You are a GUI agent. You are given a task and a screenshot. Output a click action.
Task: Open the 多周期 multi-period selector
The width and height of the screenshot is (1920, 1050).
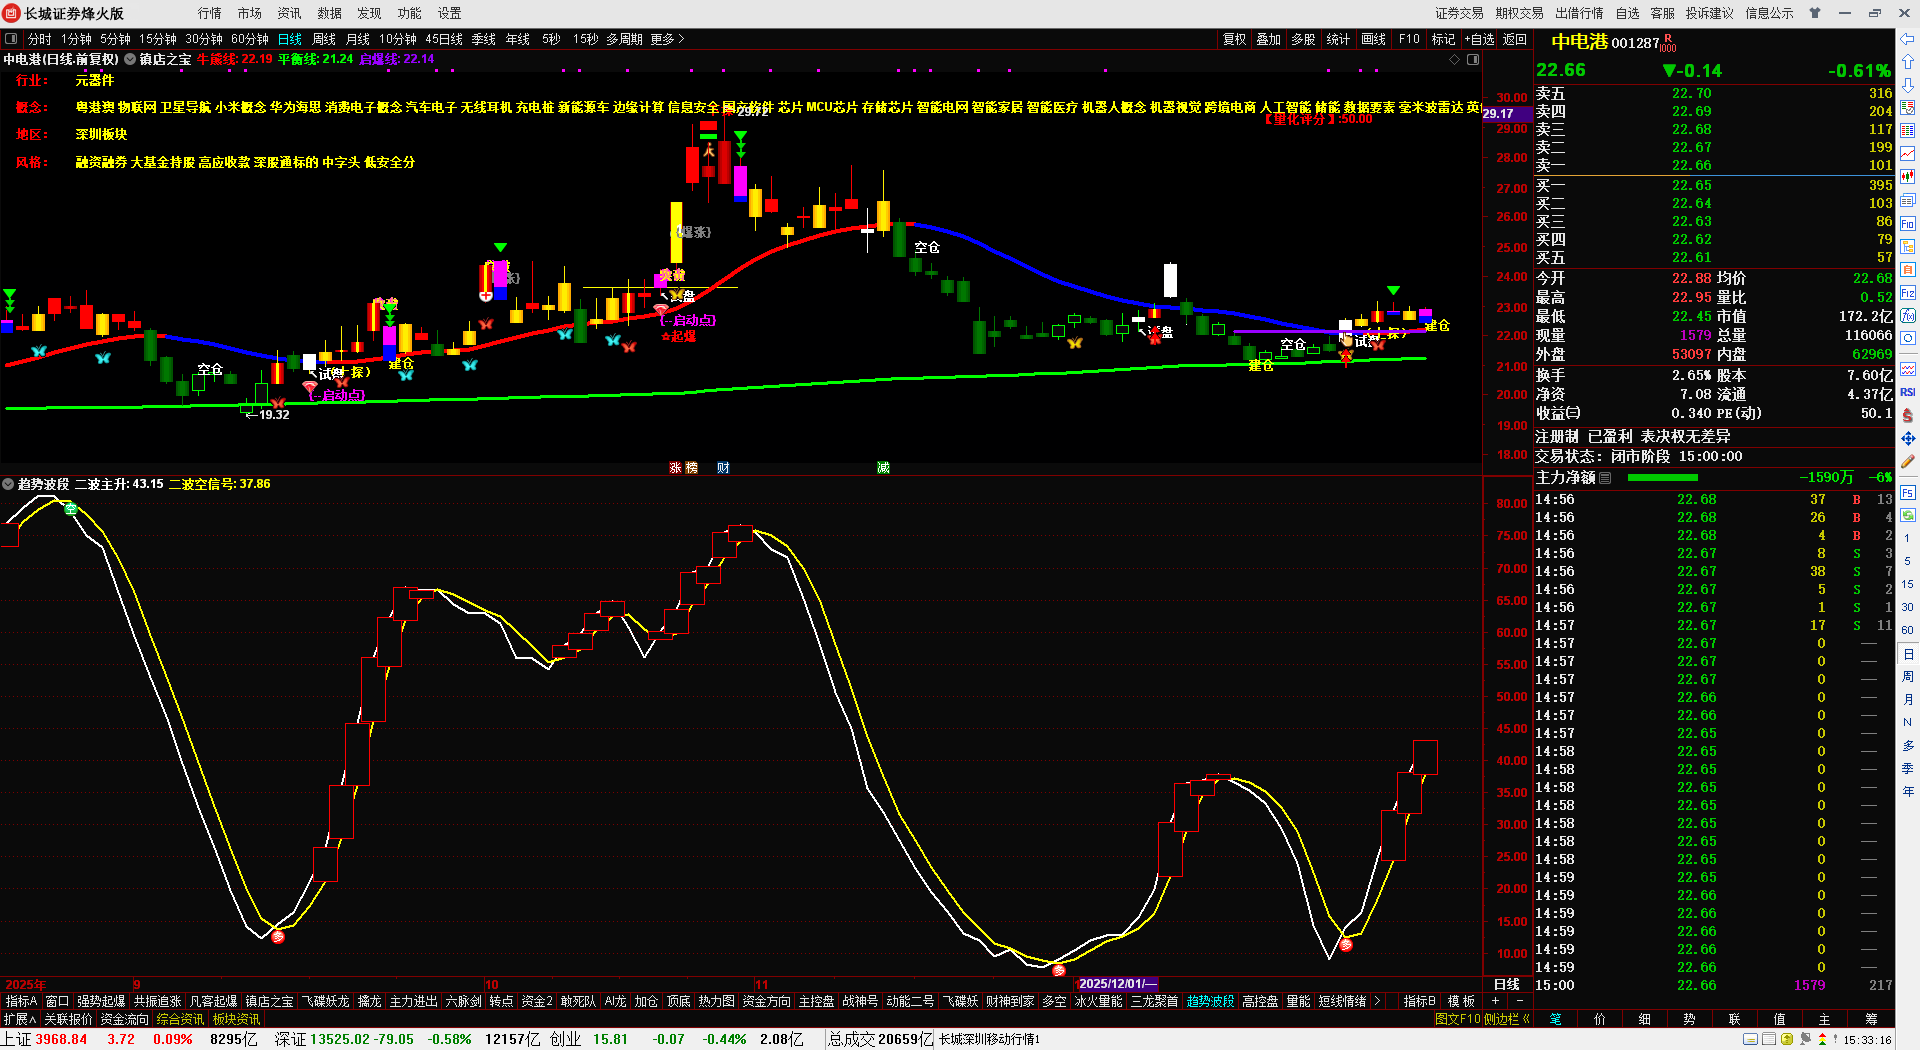pyautogui.click(x=624, y=39)
